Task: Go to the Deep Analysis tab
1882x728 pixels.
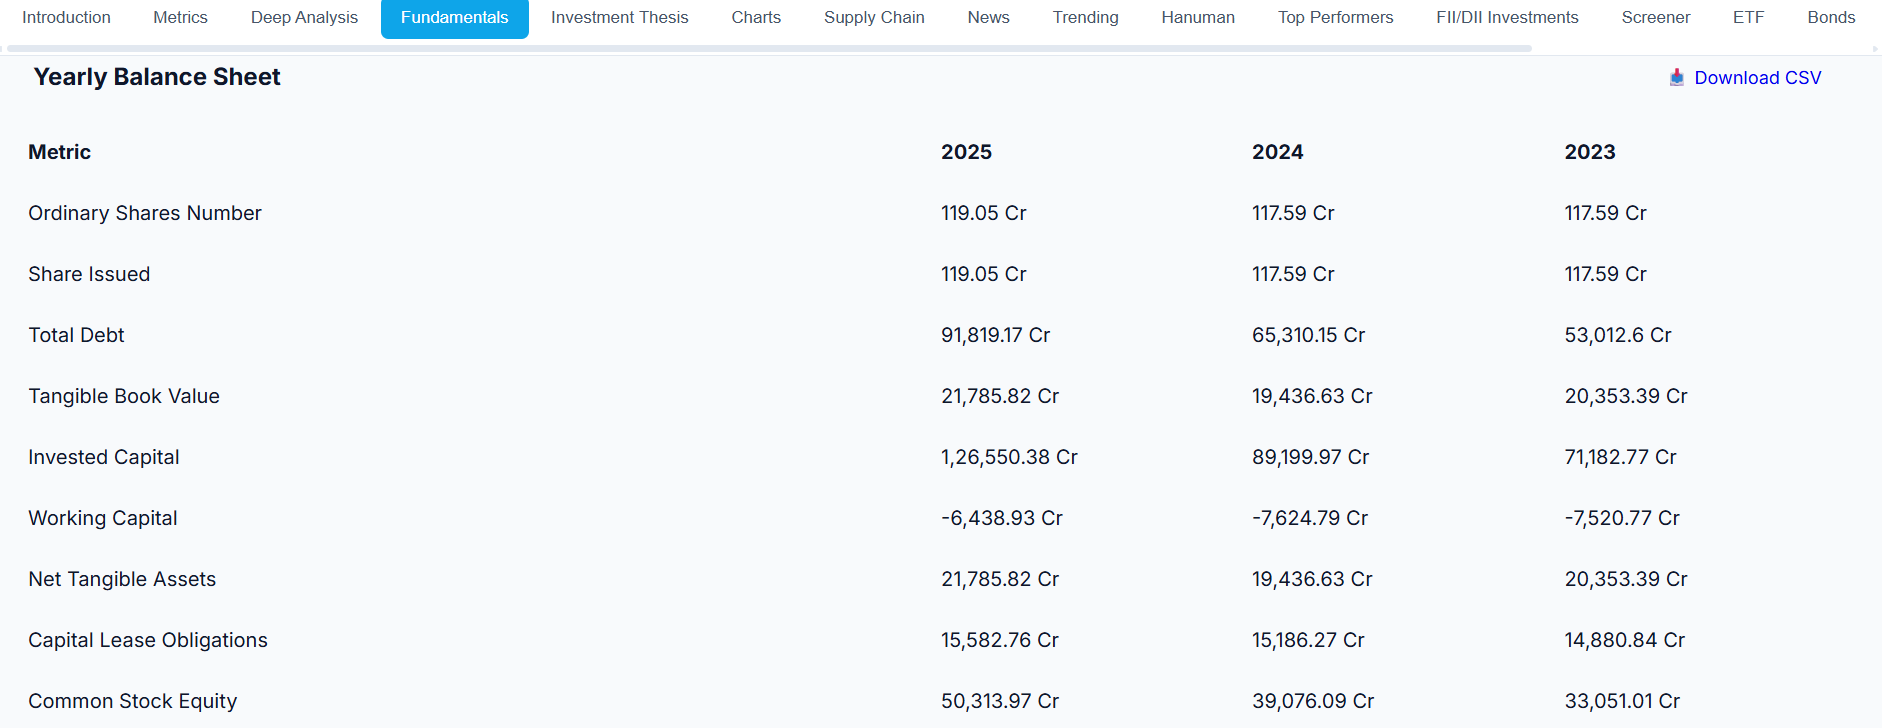Action: tap(304, 18)
